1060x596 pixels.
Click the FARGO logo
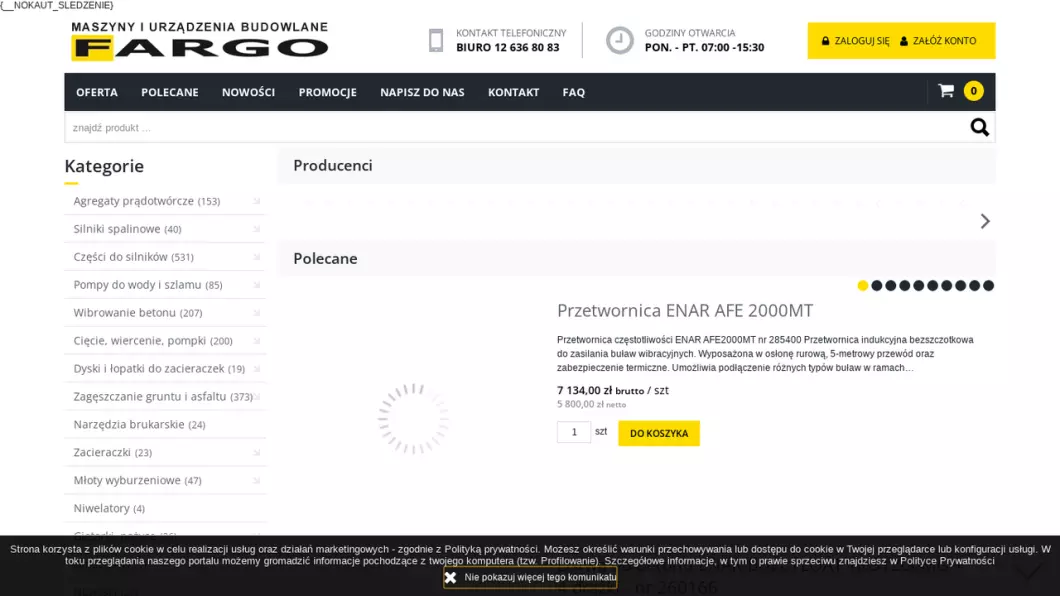tap(199, 41)
